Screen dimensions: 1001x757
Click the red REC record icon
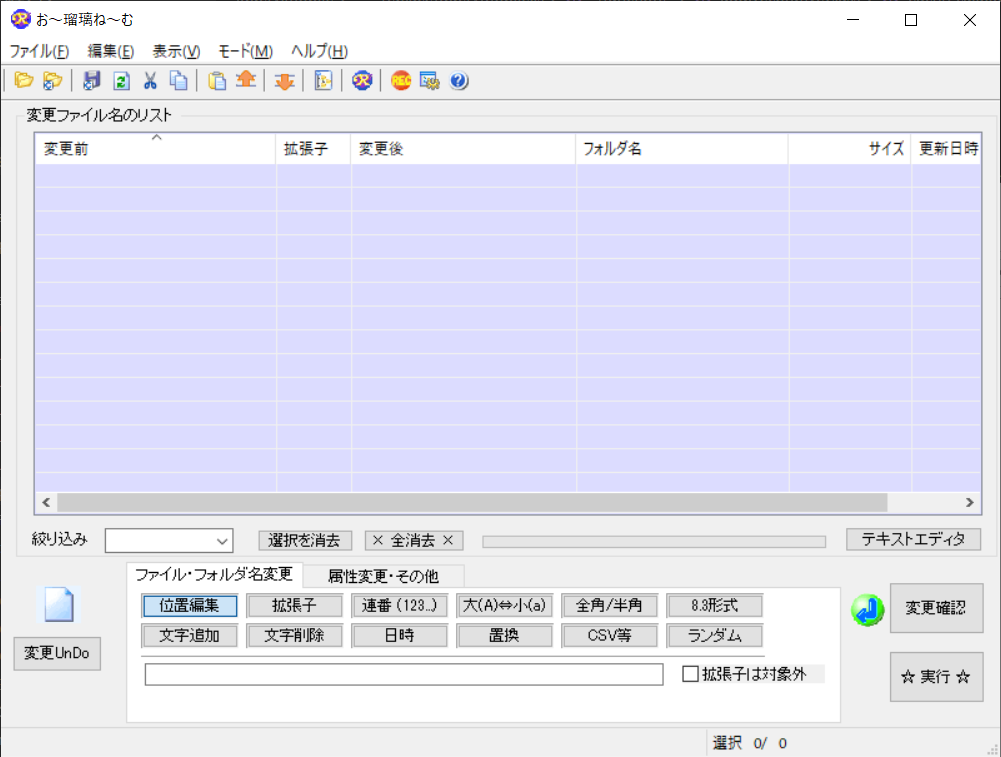tap(401, 80)
